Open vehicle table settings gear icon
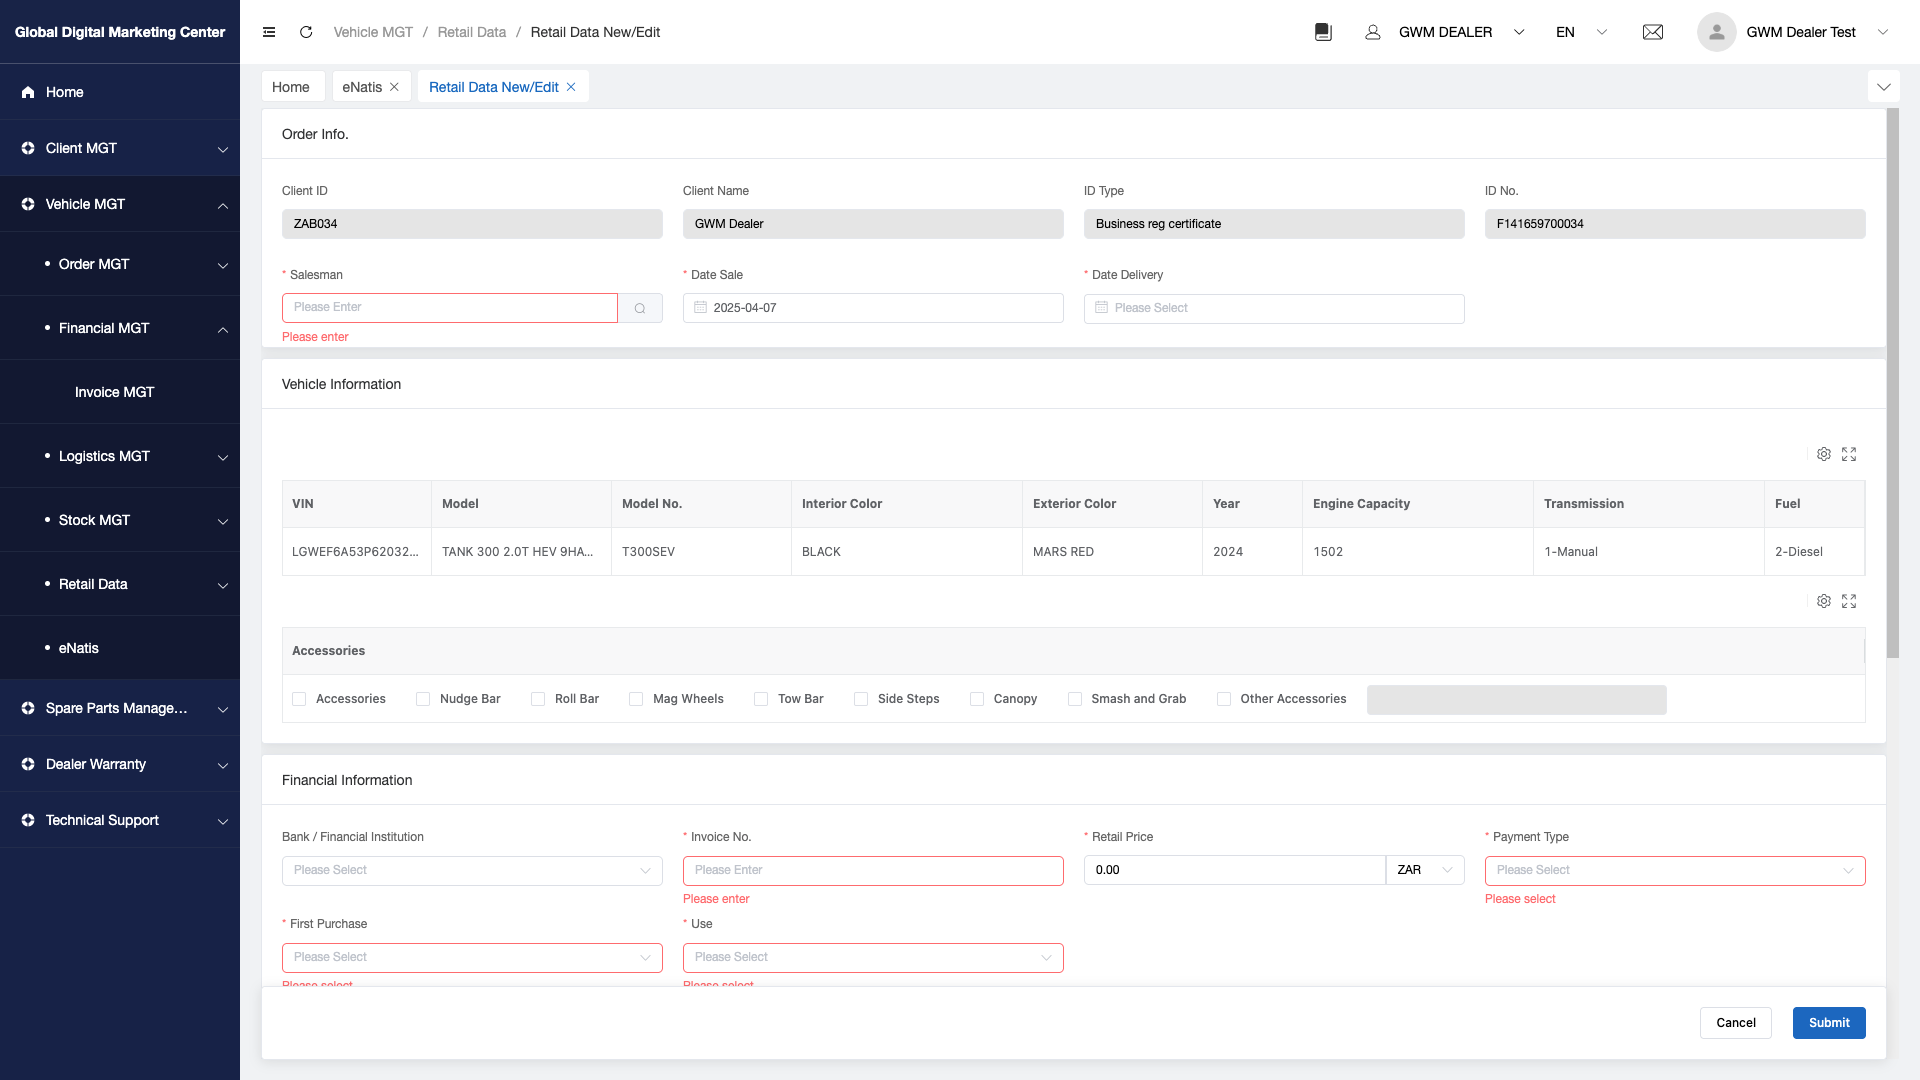 click(x=1824, y=454)
